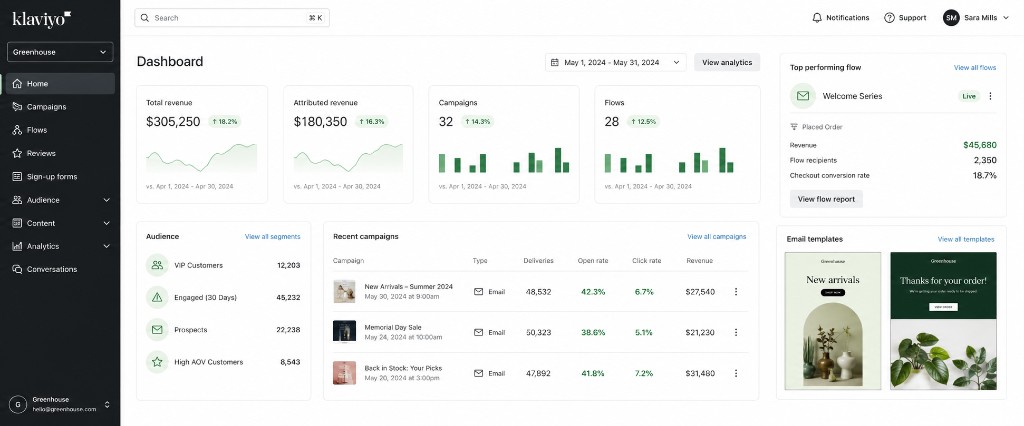Screen dimensions: 1024x426
Task: Open the Sara Mills user menu chevron
Action: pyautogui.click(x=1005, y=18)
